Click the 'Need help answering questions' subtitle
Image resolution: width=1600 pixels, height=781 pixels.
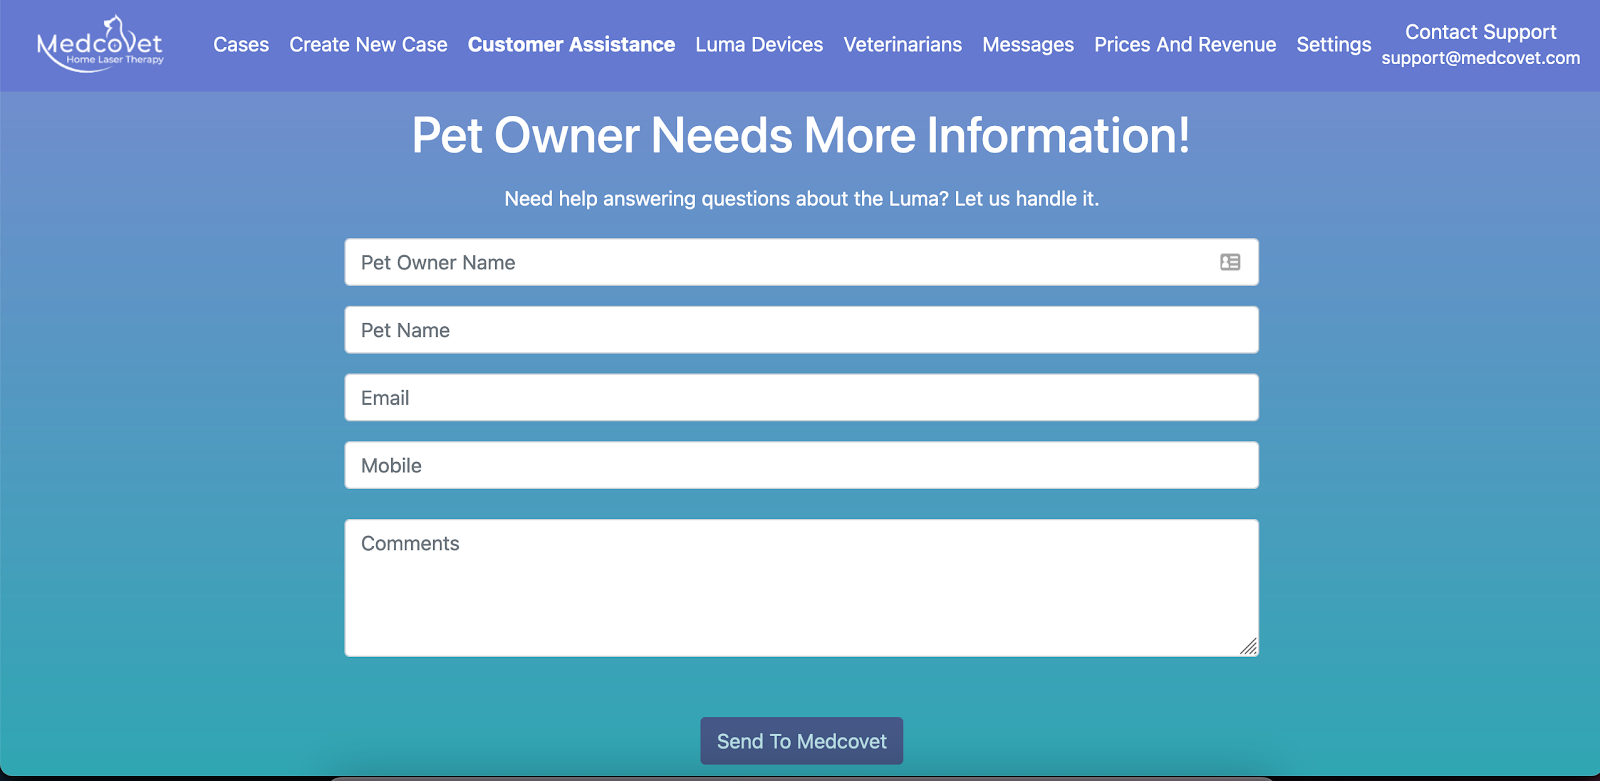pos(801,199)
